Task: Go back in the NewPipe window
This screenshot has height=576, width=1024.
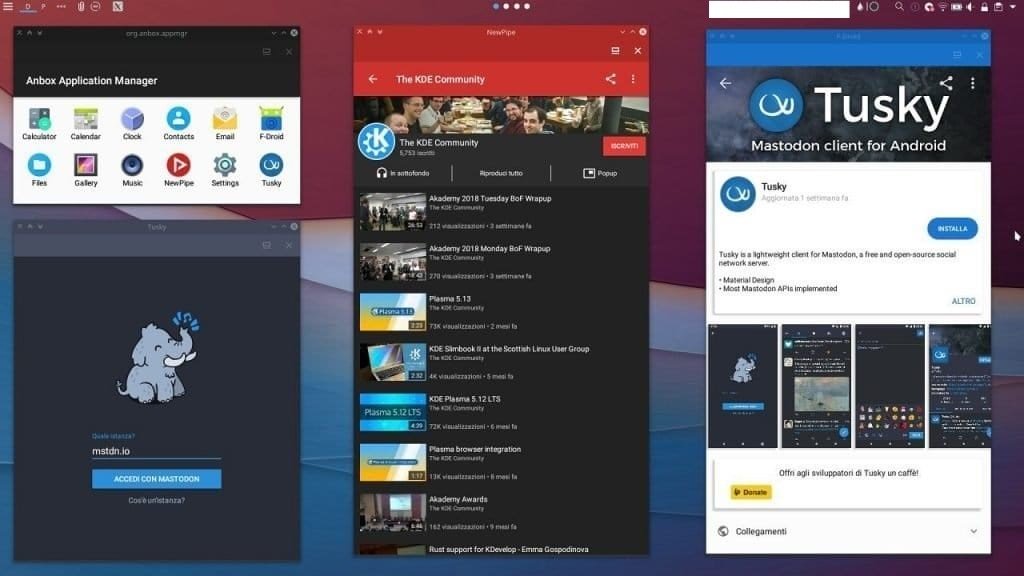Action: pos(373,79)
